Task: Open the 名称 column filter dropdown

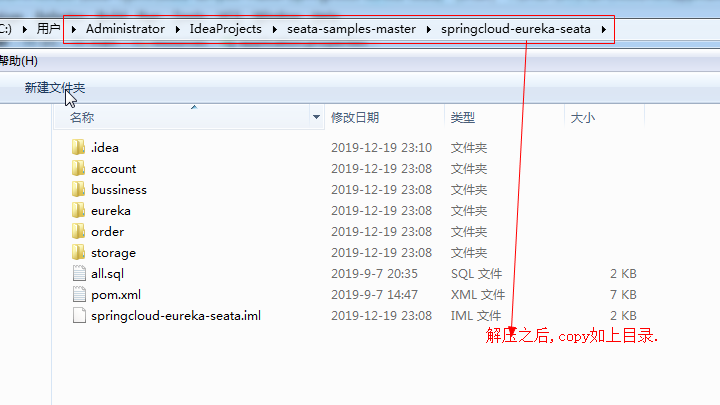Action: [x=316, y=118]
